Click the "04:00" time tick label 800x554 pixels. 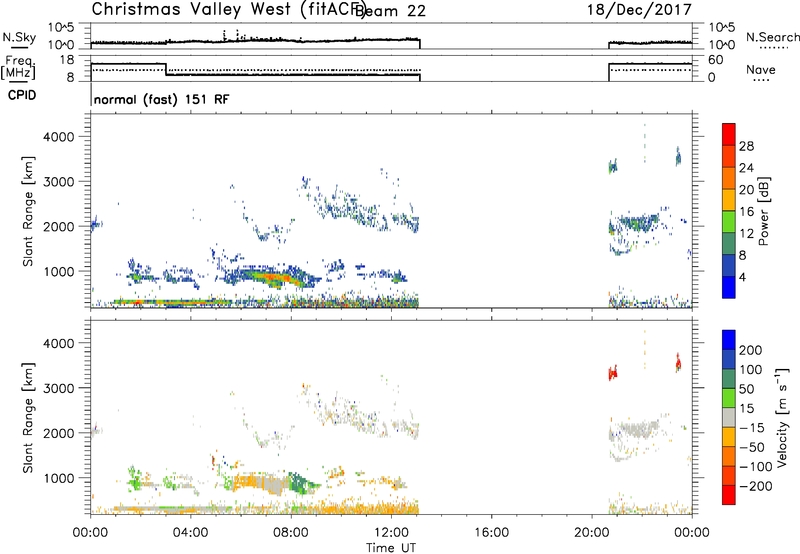pyautogui.click(x=190, y=533)
